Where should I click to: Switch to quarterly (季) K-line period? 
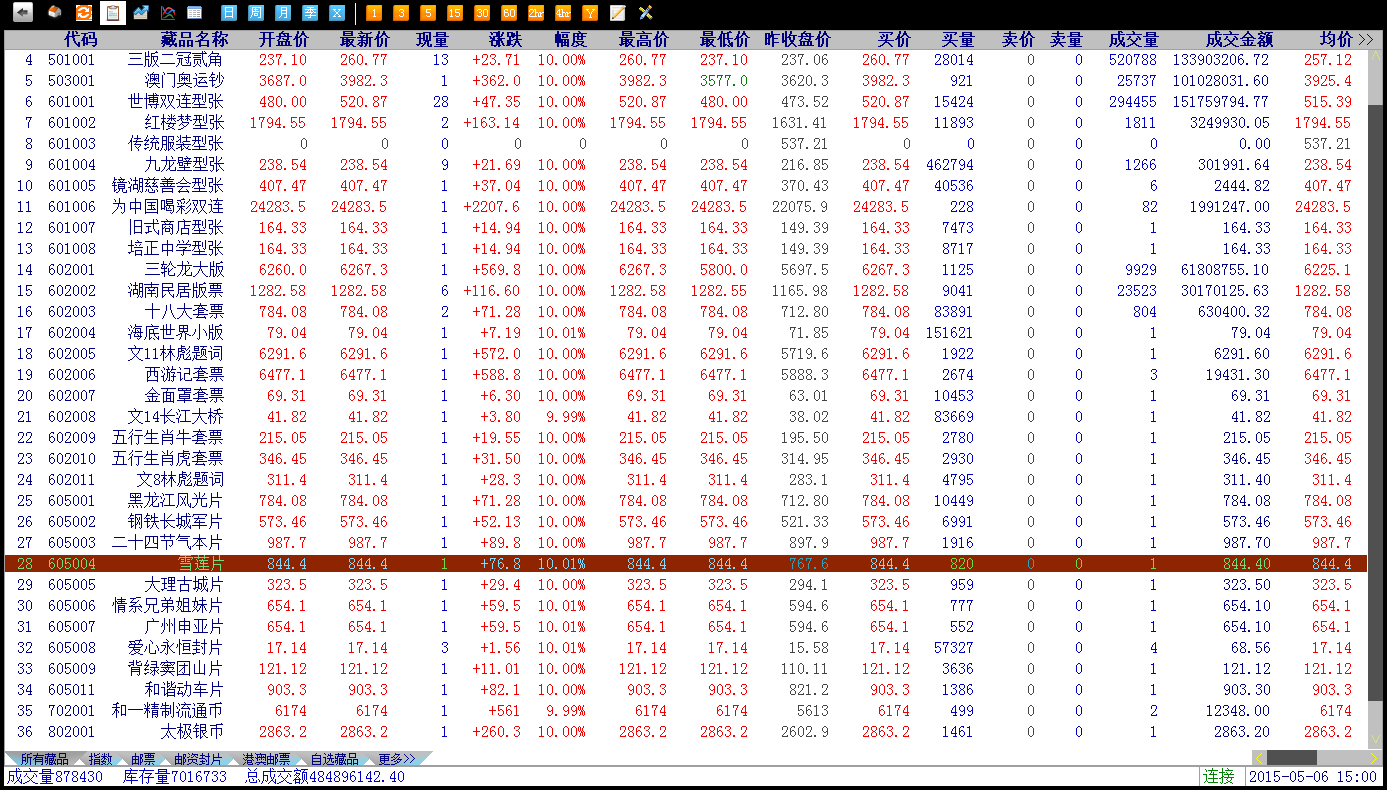click(310, 13)
